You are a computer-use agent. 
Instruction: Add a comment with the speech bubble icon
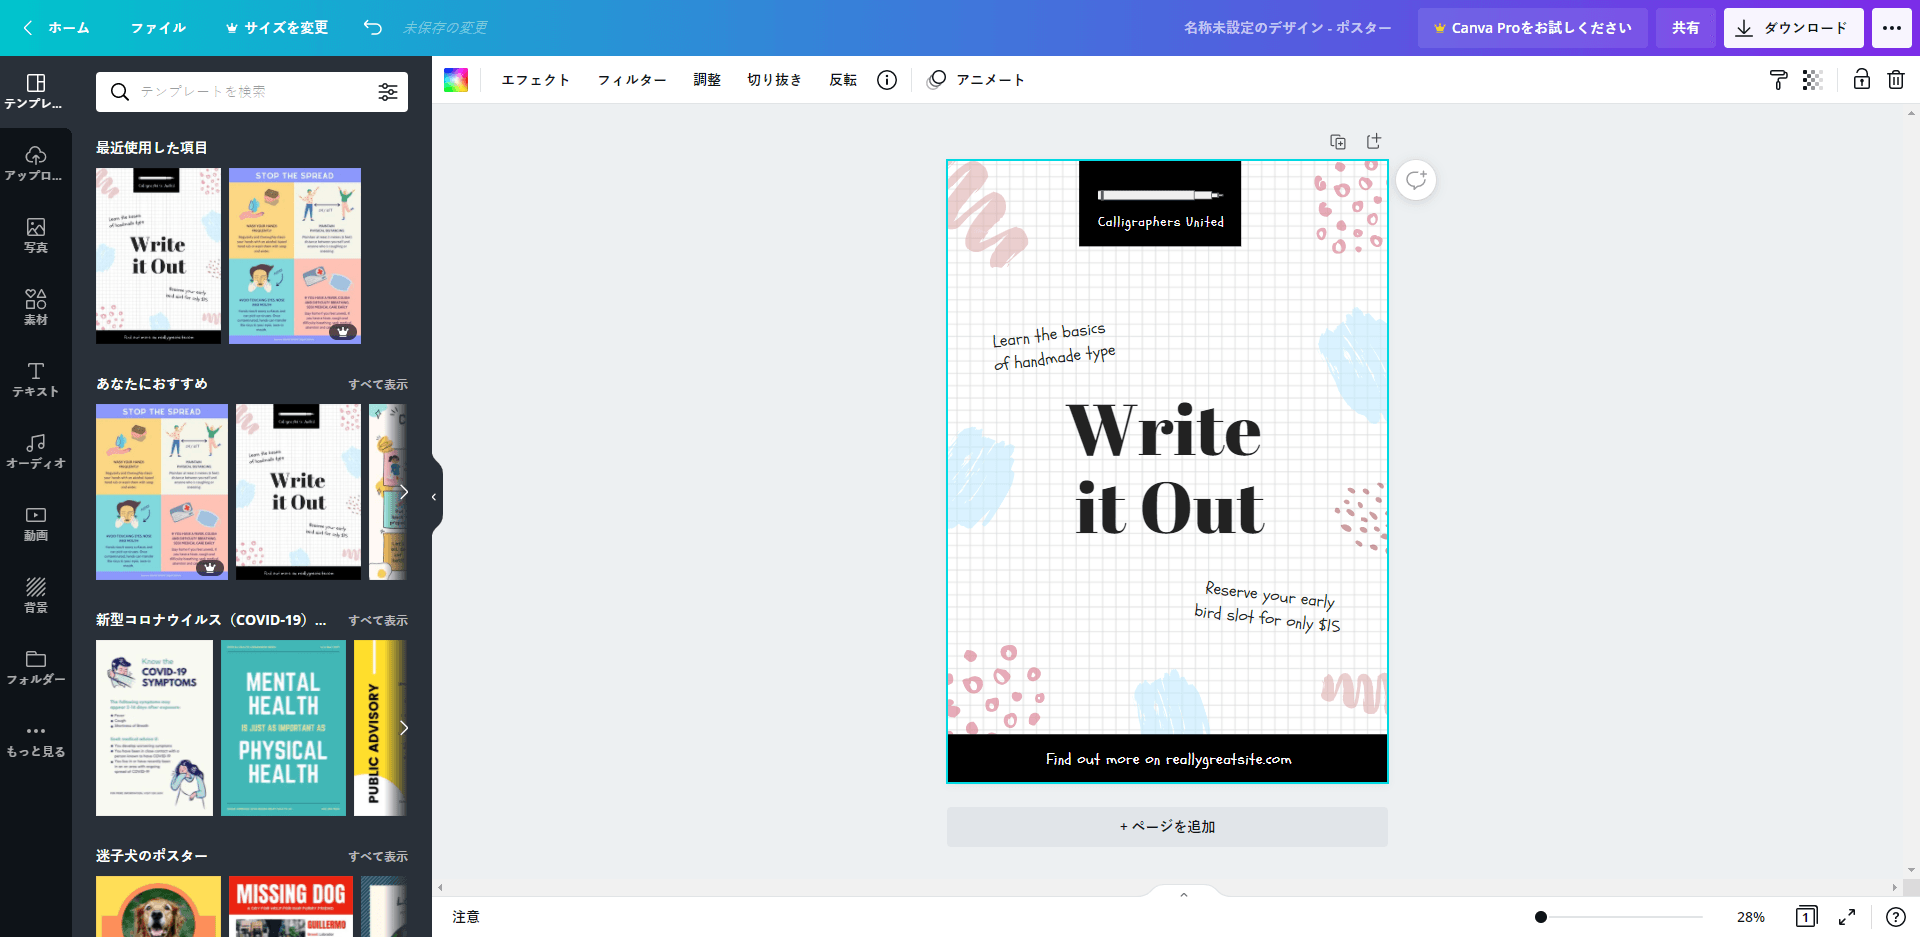tap(1416, 180)
